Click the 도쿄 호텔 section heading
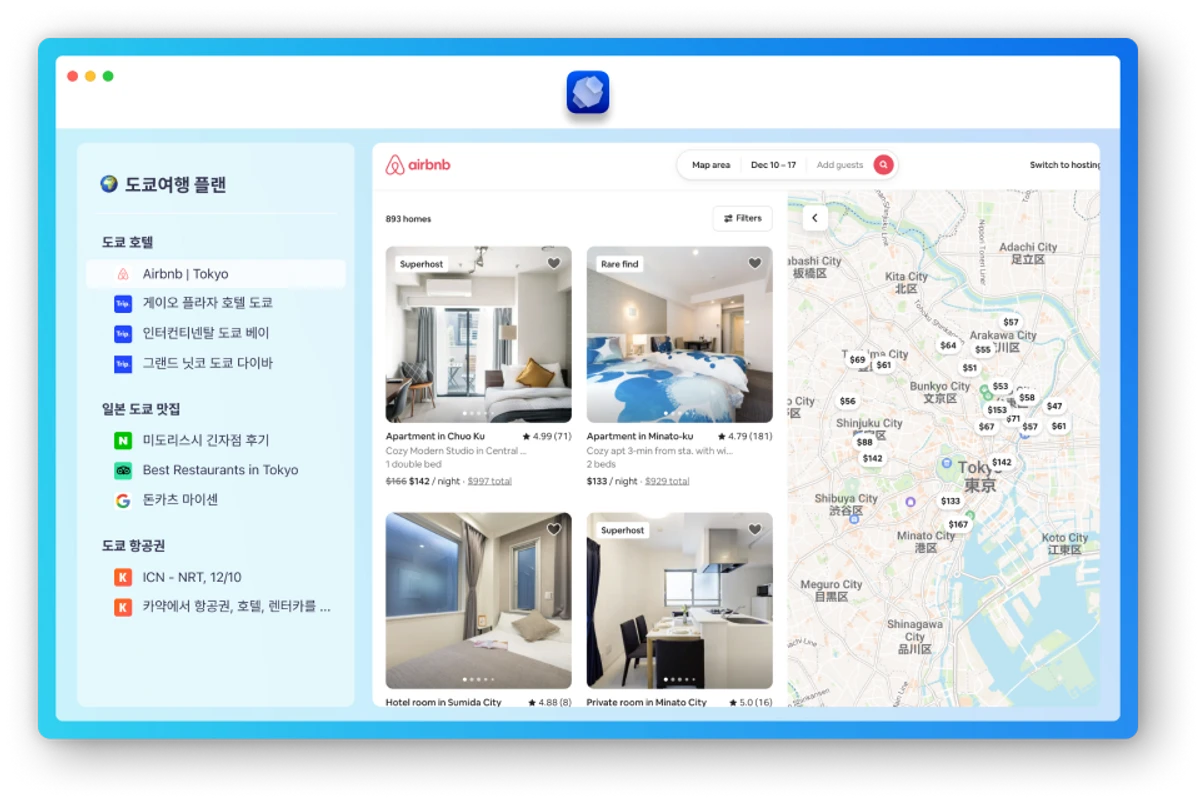1200x801 pixels. 127,242
